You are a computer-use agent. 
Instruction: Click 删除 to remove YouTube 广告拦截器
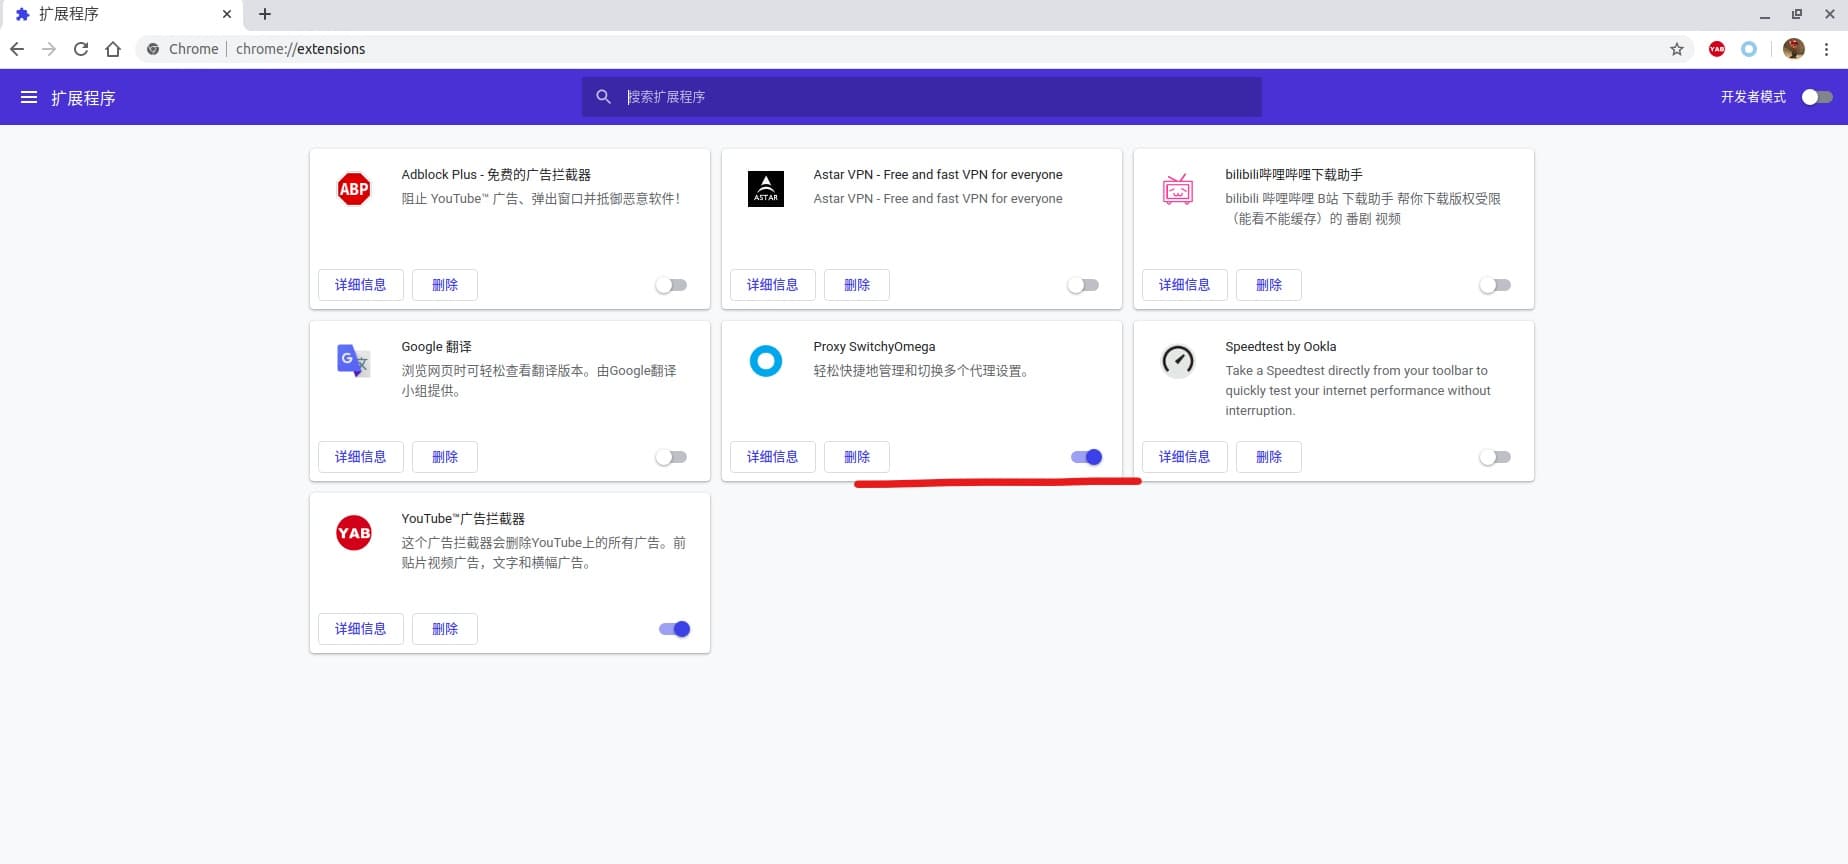coord(445,629)
